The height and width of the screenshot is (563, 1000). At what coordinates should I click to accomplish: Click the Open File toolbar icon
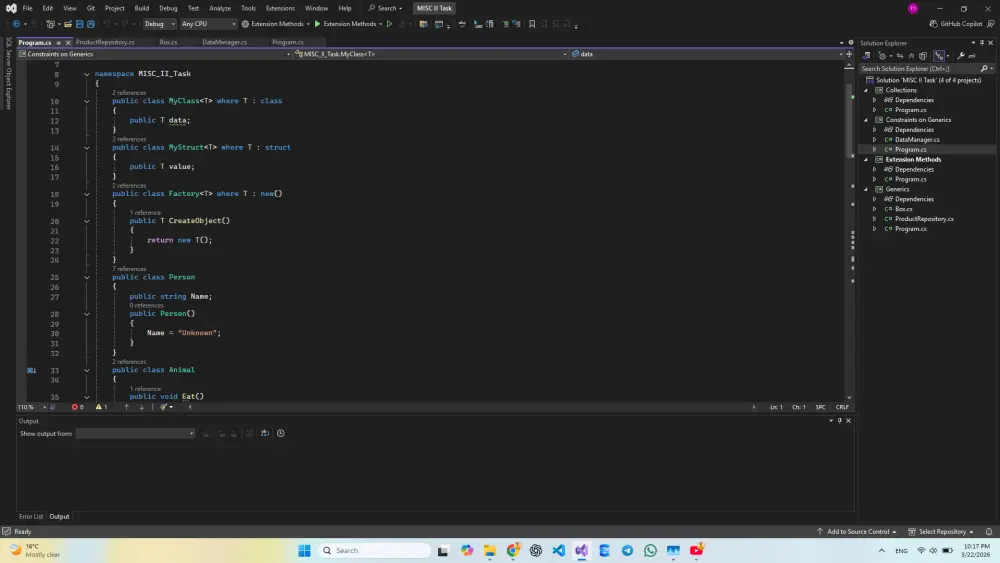coord(68,24)
